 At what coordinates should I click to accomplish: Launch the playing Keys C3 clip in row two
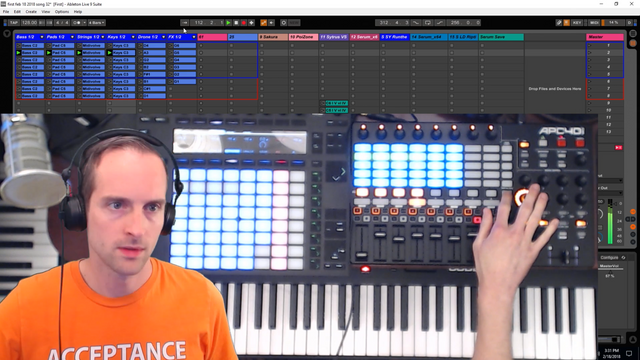[x=110, y=53]
